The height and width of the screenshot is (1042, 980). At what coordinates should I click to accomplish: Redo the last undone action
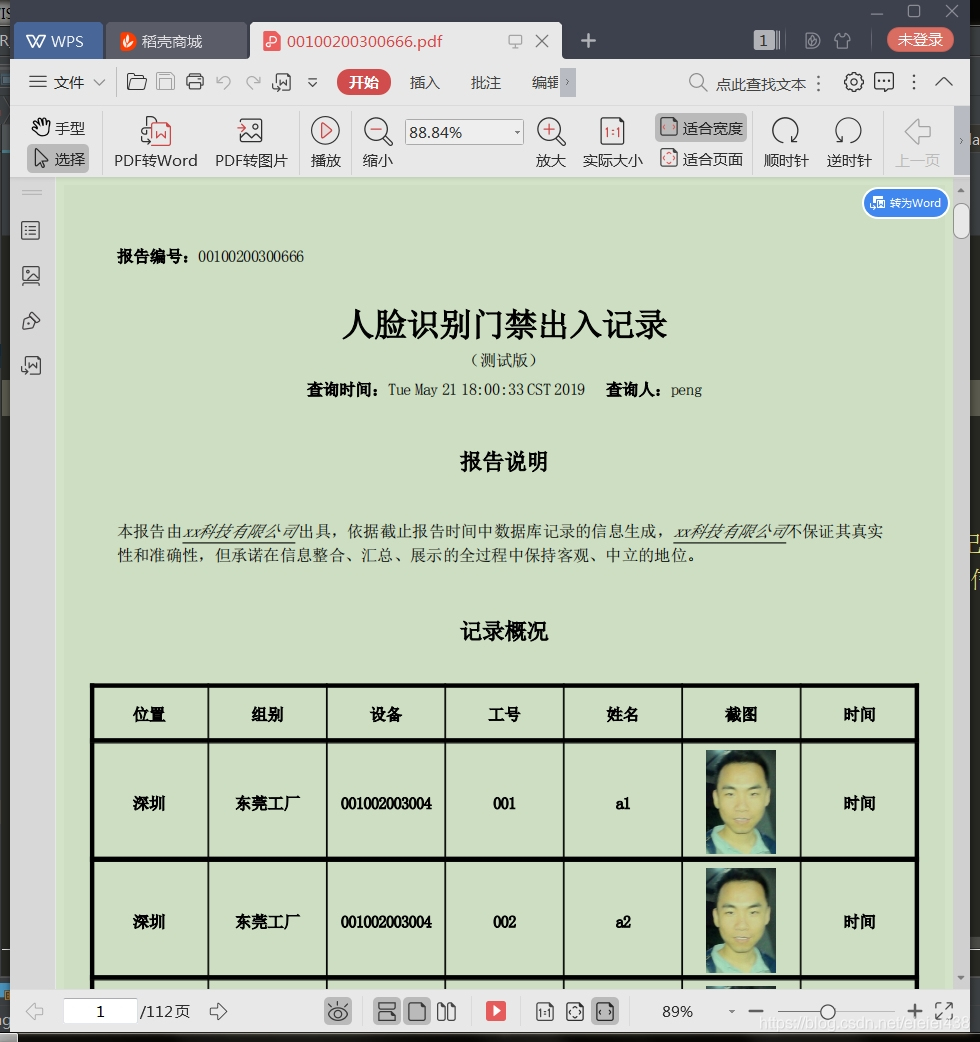[x=252, y=82]
